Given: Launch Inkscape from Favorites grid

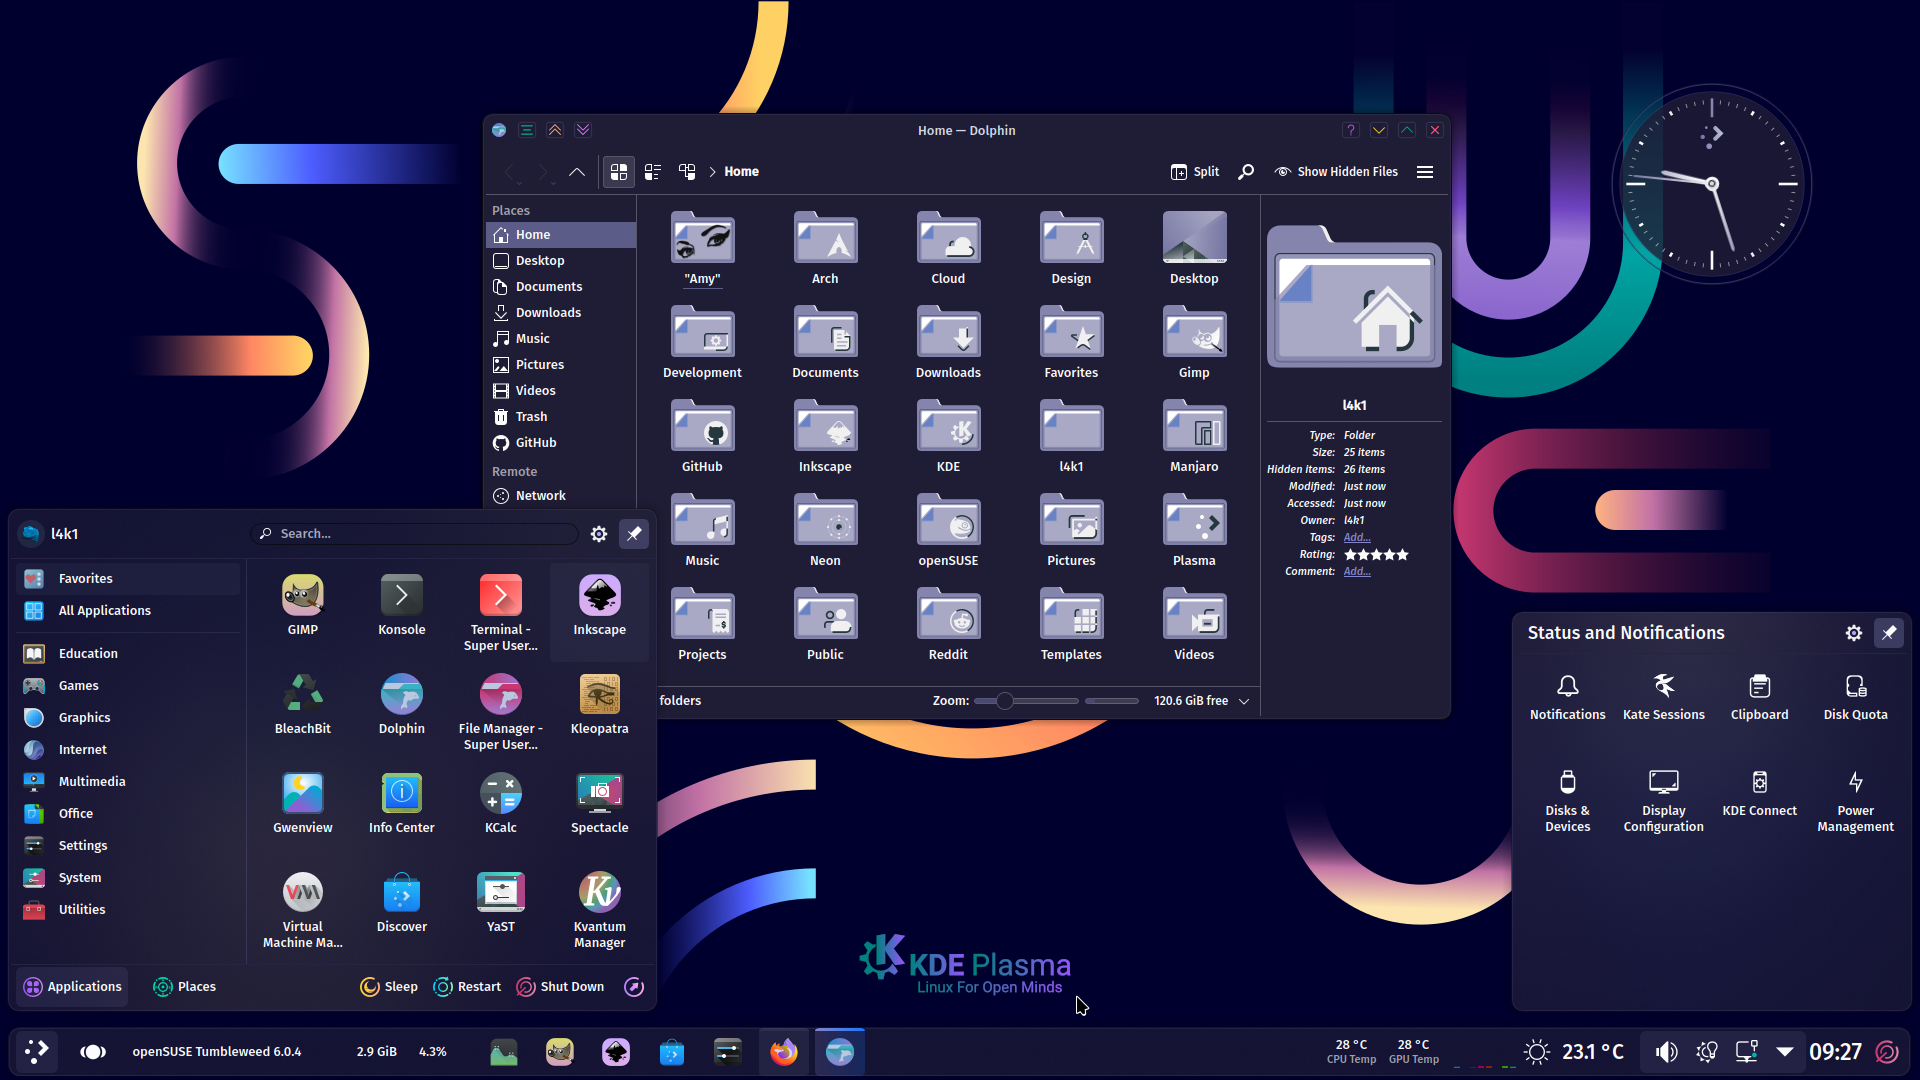Looking at the screenshot, I should pyautogui.click(x=599, y=606).
